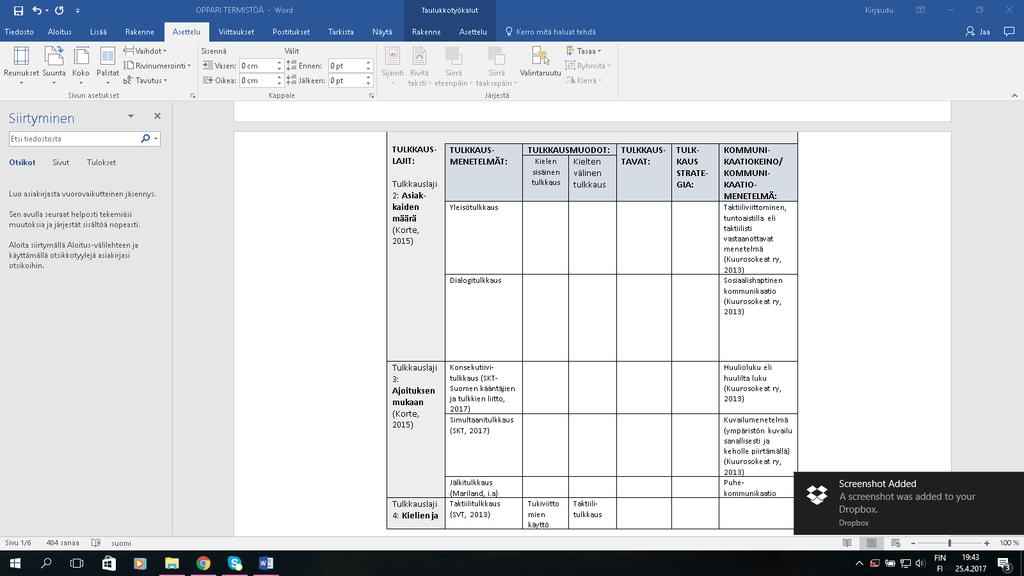Open Suunta page orientation menu

(54, 66)
